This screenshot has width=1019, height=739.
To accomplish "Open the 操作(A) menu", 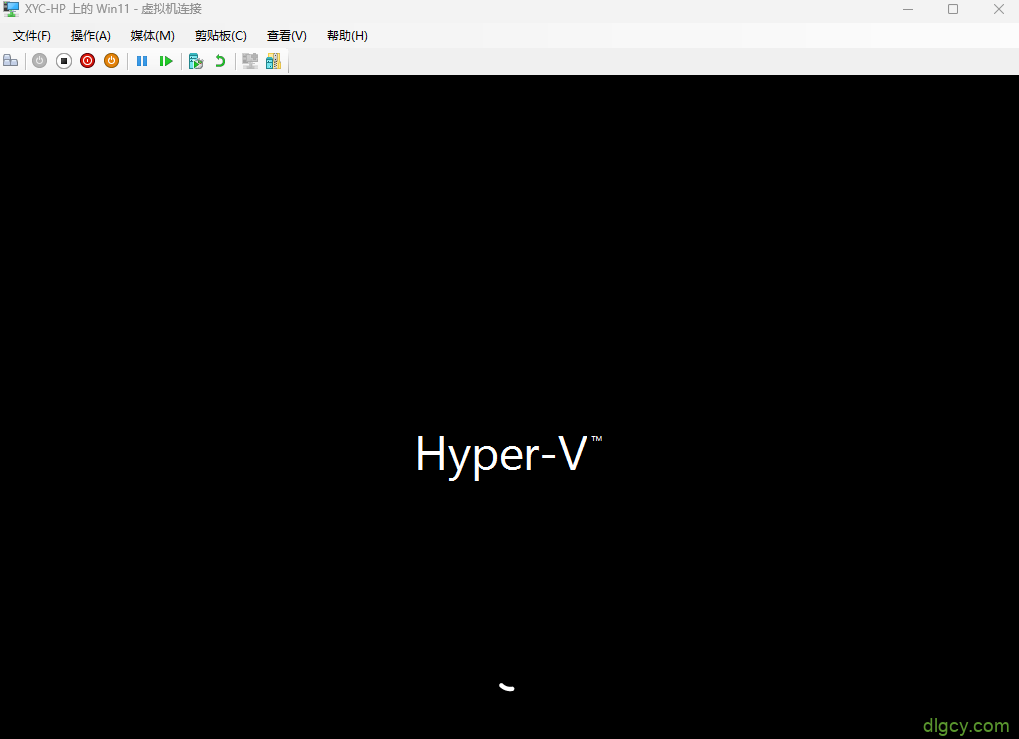I will click(x=90, y=36).
